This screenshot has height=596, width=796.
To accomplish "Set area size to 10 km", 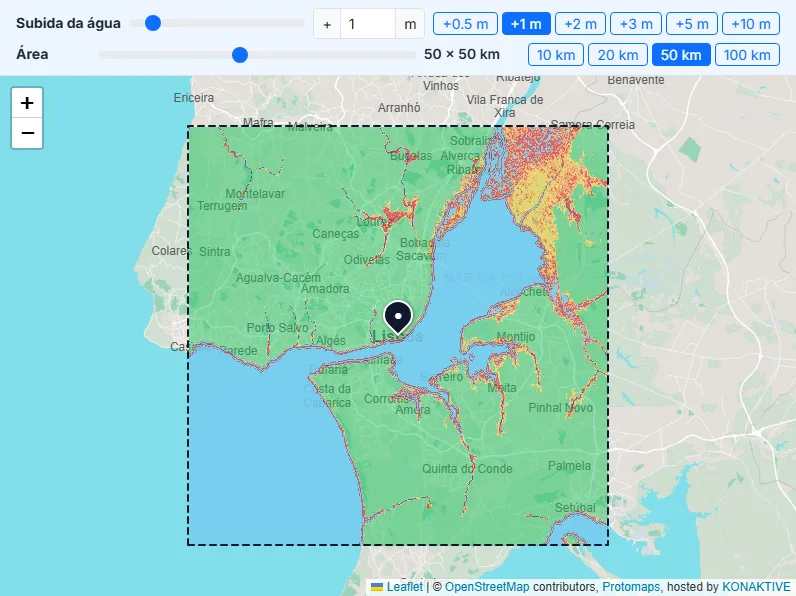I will 556,55.
